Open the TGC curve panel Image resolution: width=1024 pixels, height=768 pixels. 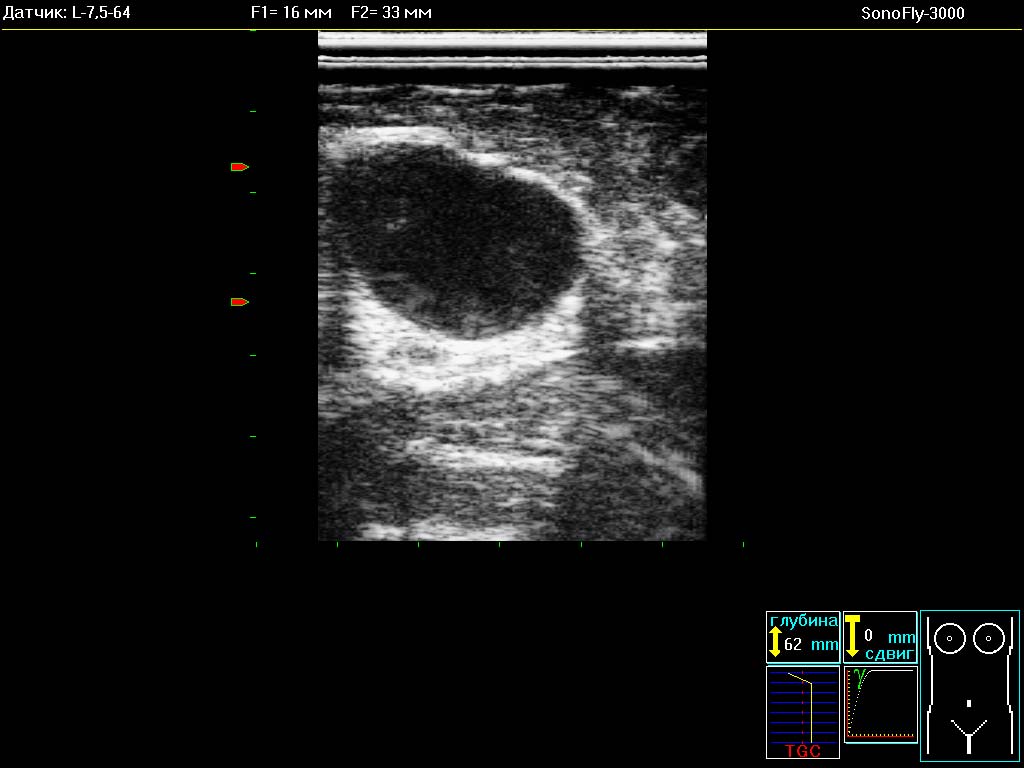tap(803, 712)
